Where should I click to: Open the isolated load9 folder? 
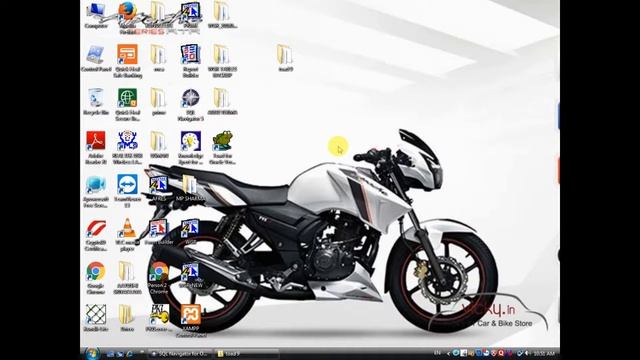(x=285, y=59)
